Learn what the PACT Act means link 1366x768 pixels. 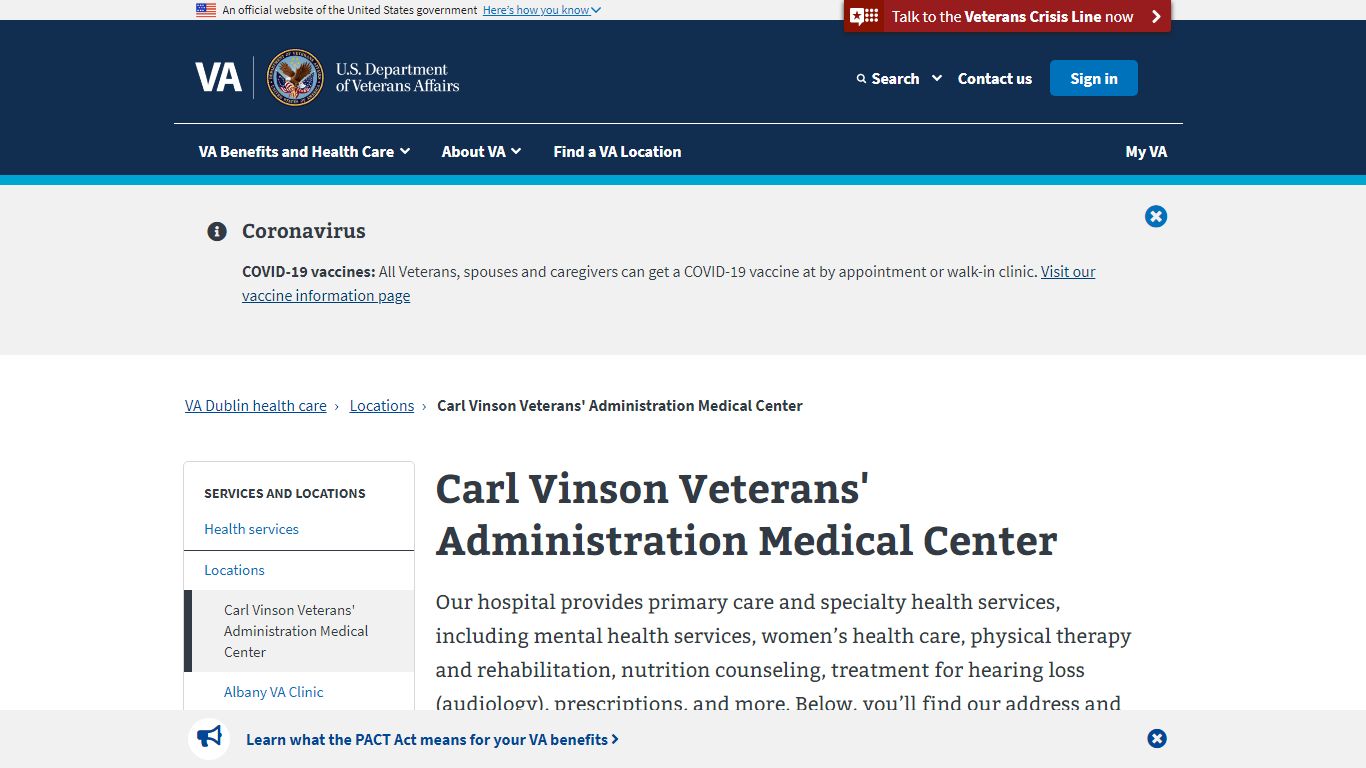[432, 740]
